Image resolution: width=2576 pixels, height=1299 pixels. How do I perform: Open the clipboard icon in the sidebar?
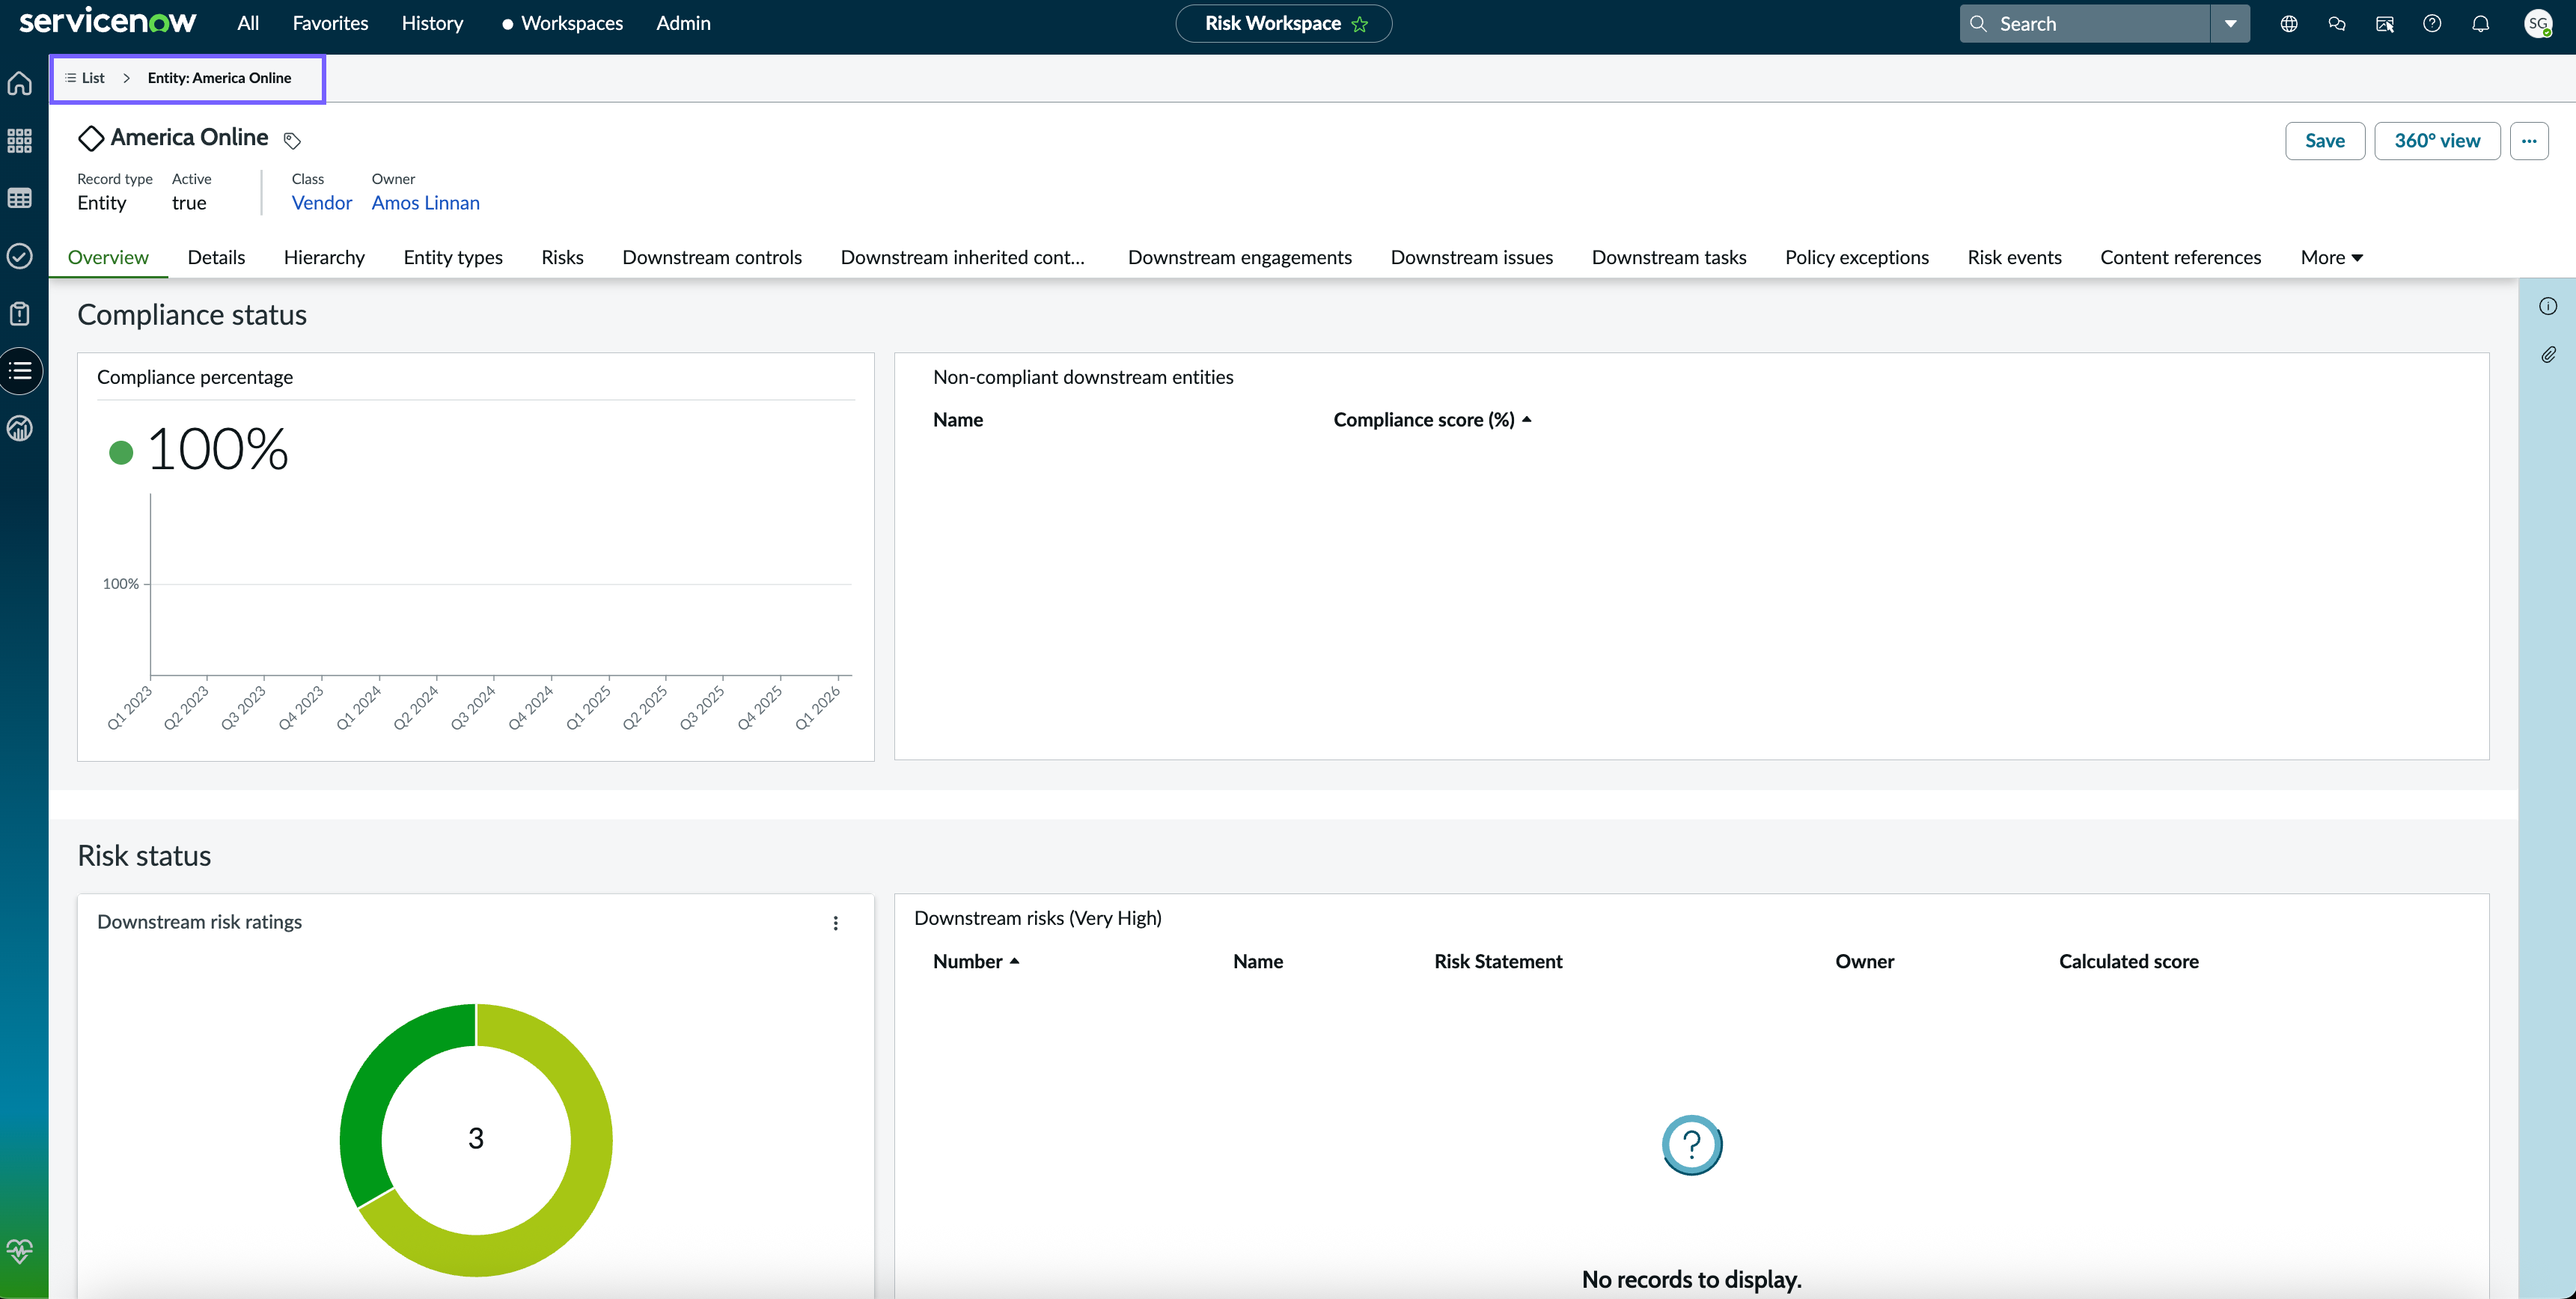pos(20,314)
